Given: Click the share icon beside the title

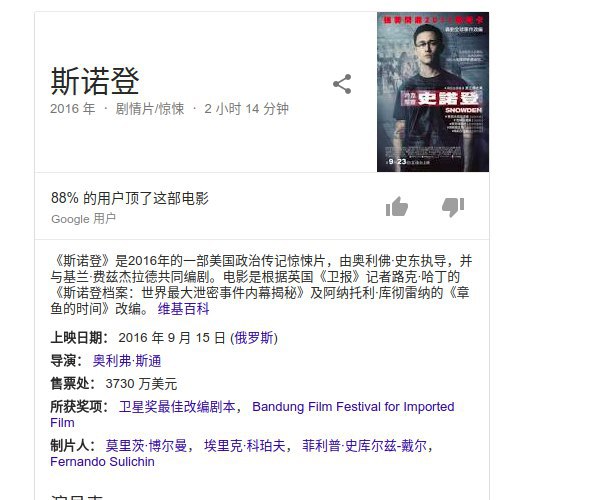Looking at the screenshot, I should (x=342, y=84).
